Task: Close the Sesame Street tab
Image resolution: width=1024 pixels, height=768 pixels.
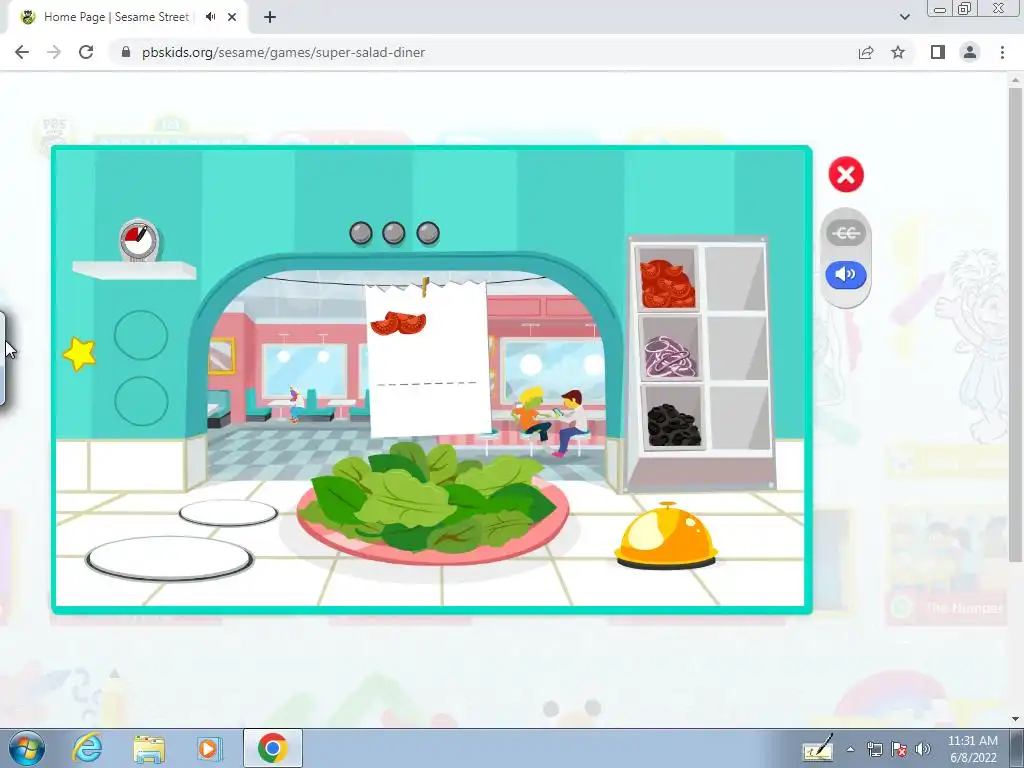Action: pos(232,17)
